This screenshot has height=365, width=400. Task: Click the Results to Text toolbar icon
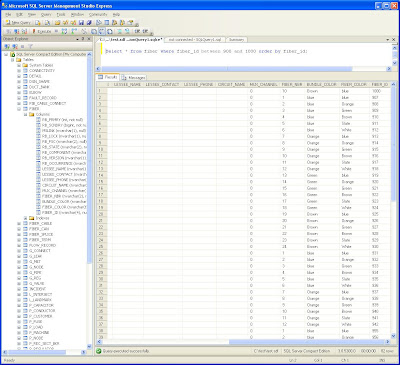[94, 31]
